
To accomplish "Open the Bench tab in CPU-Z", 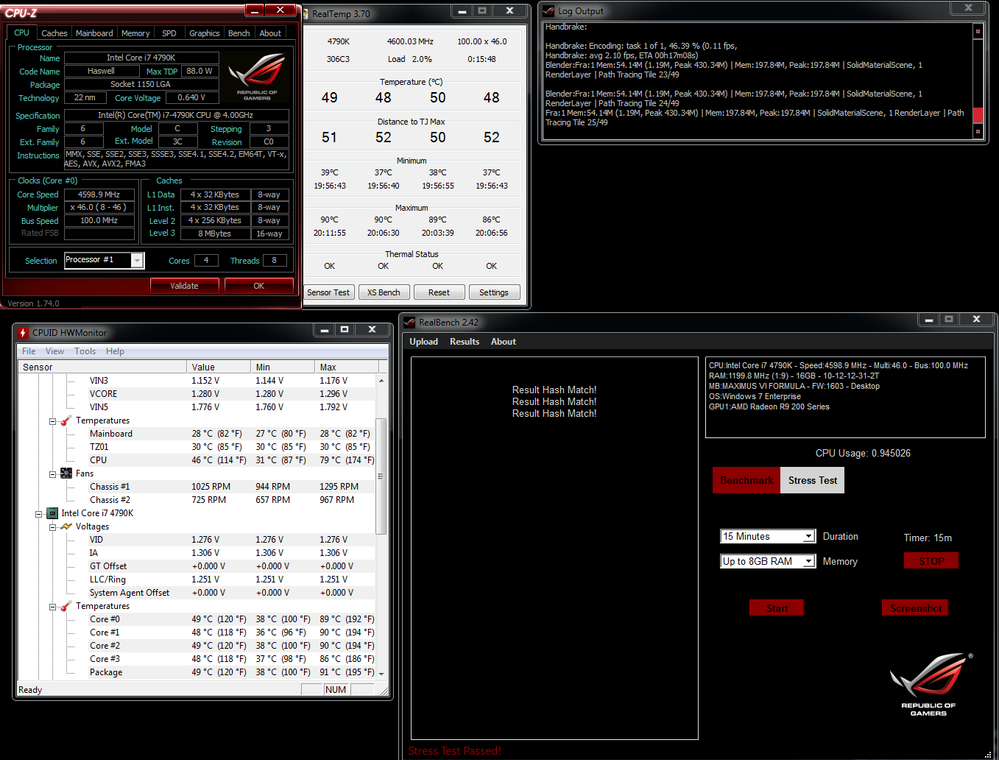I will (x=239, y=33).
